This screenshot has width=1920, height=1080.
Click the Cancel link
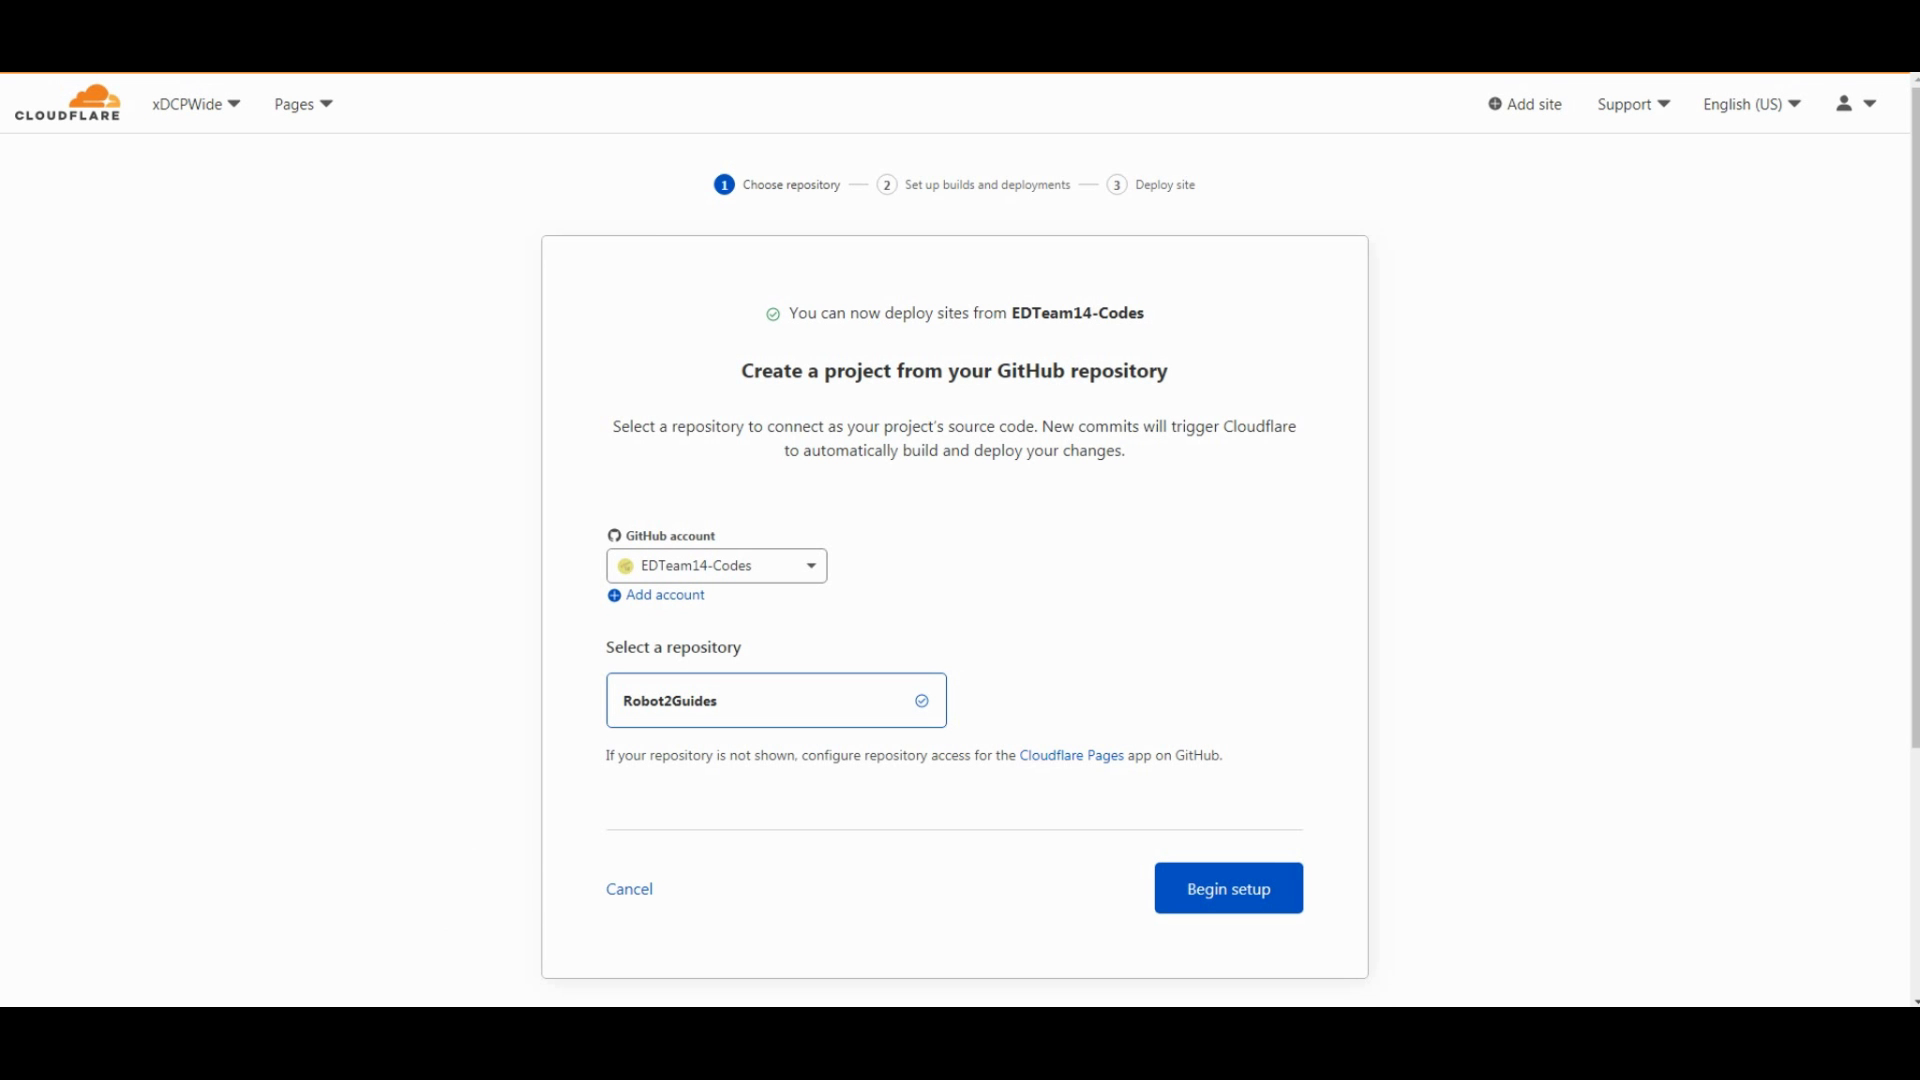coord(629,889)
